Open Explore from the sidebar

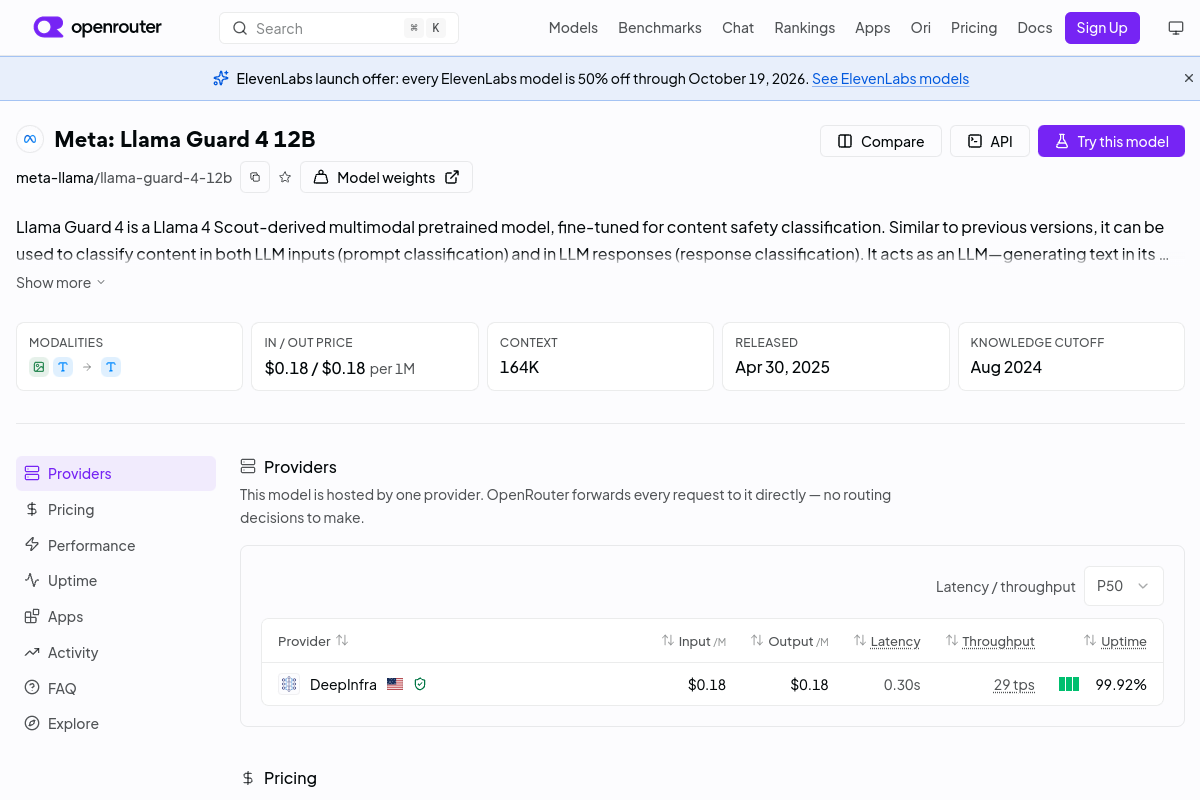click(x=116, y=724)
